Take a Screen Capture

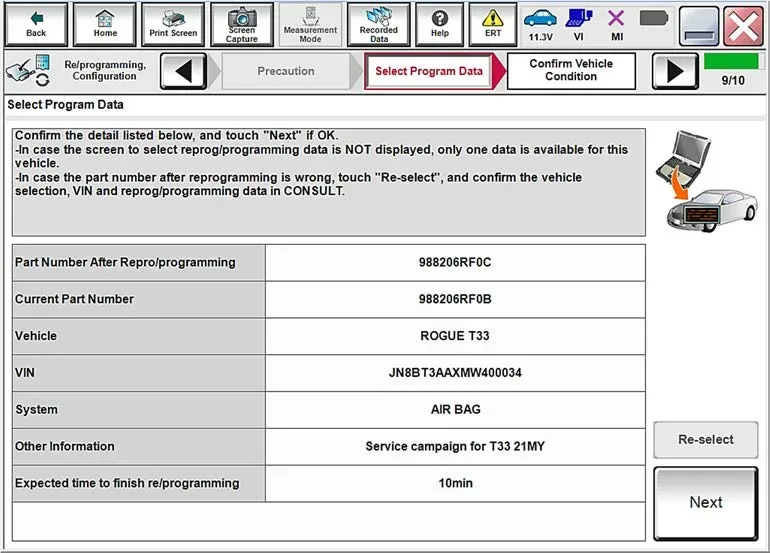pyautogui.click(x=242, y=24)
